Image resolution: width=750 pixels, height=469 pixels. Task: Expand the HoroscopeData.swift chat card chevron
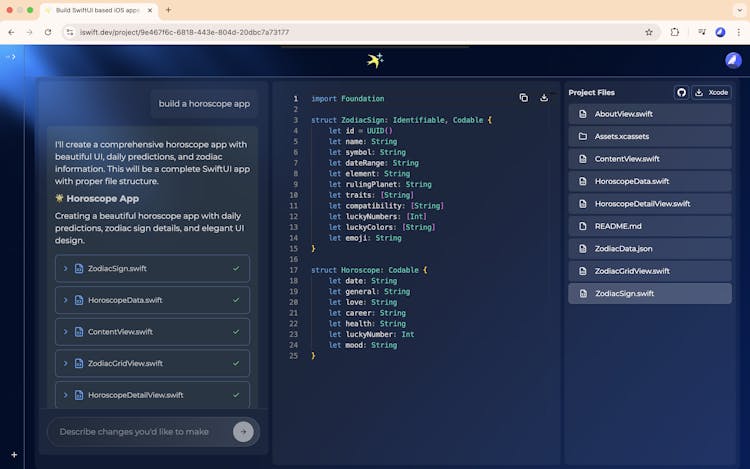click(x=66, y=300)
